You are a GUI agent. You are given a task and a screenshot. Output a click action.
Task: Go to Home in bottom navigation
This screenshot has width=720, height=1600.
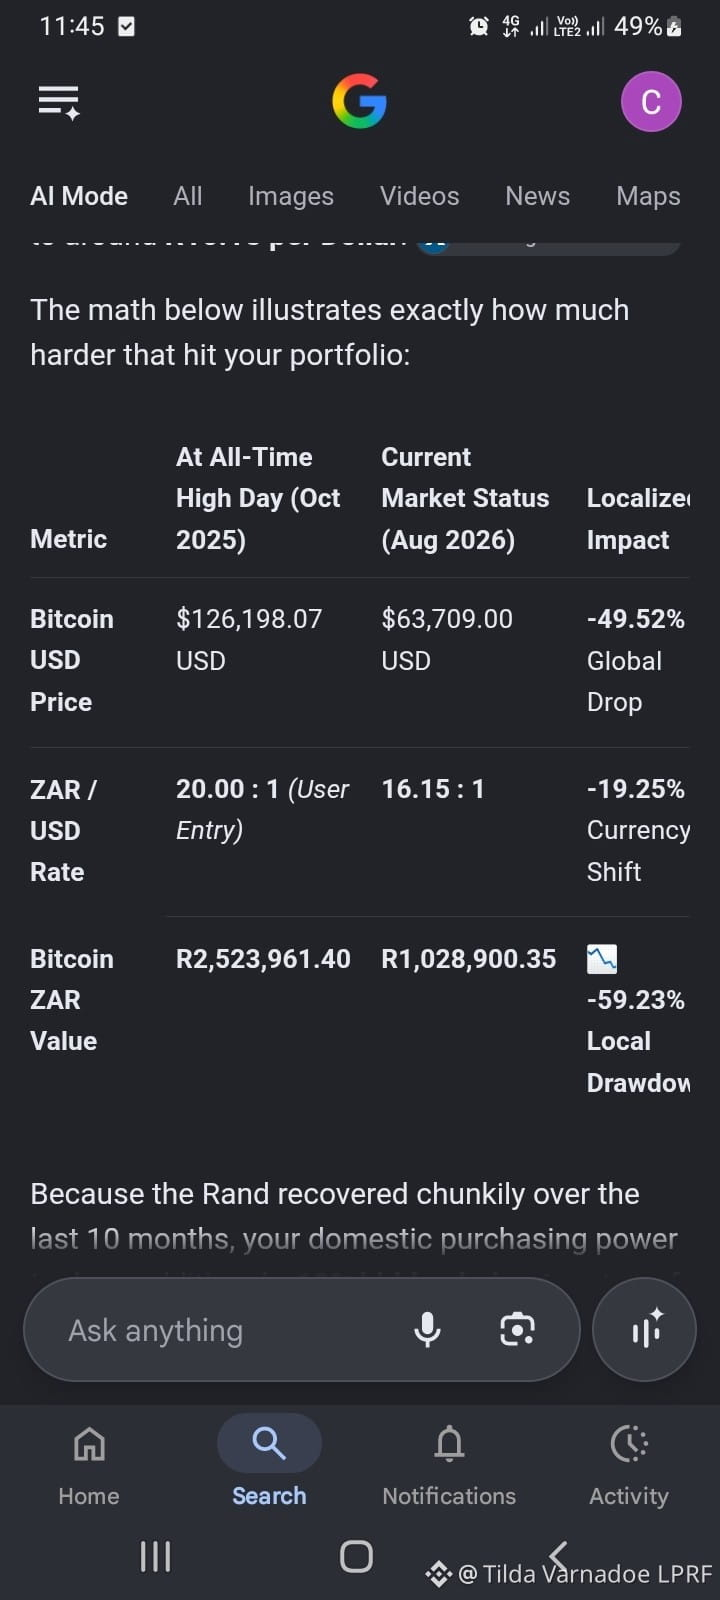[x=89, y=1466]
